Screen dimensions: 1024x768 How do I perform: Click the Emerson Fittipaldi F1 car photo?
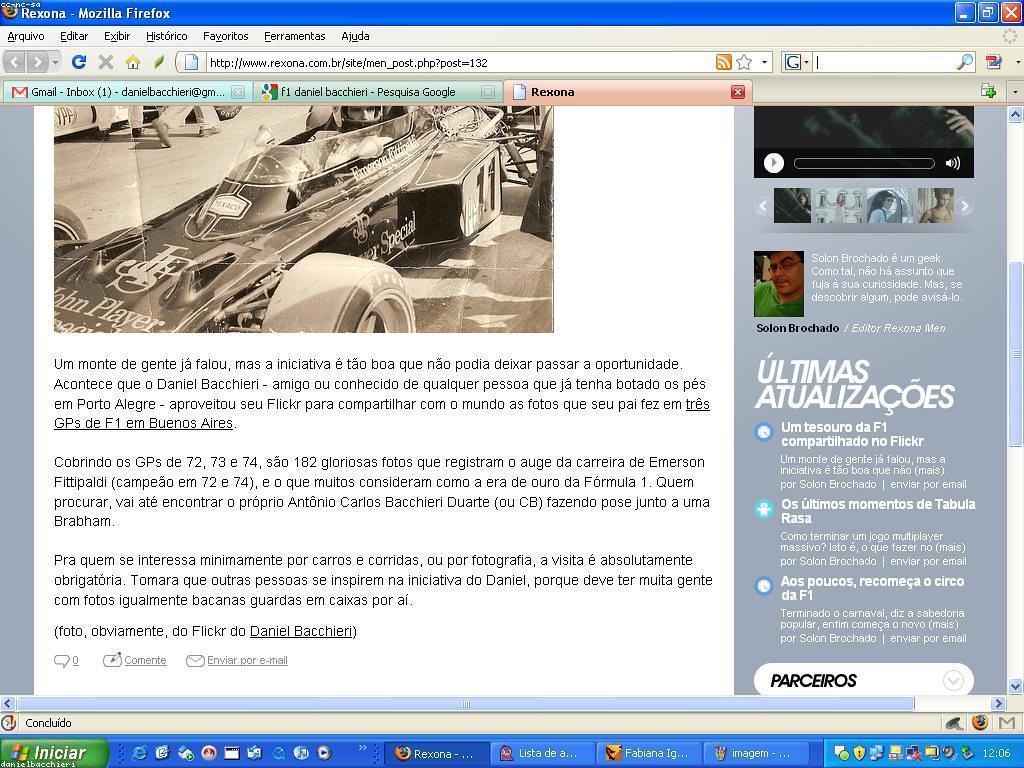point(304,219)
